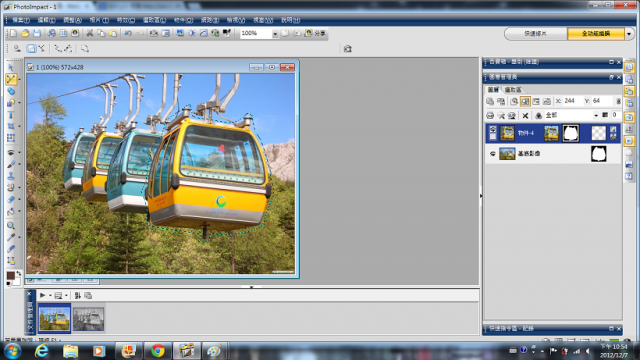This screenshot has height=360, width=640.
Task: Select the Eraser tool
Action: pos(11,200)
